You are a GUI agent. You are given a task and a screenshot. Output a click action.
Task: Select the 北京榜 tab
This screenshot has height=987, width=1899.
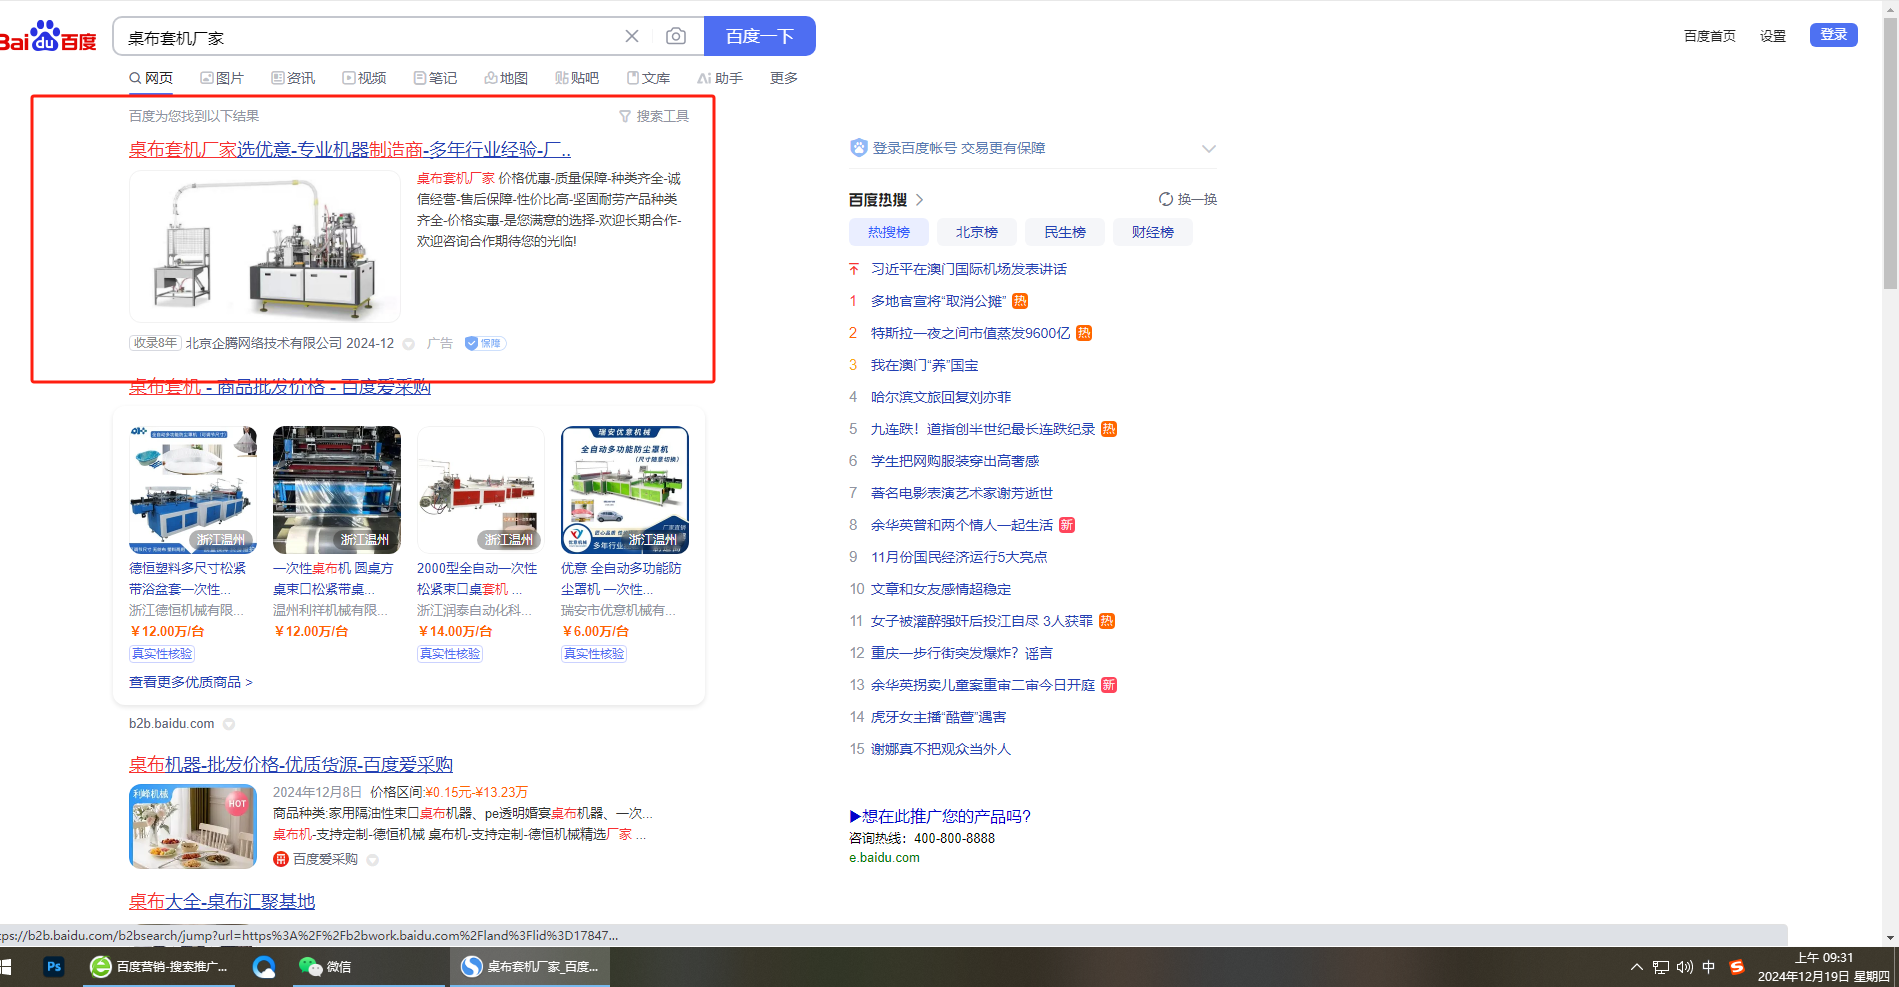977,232
